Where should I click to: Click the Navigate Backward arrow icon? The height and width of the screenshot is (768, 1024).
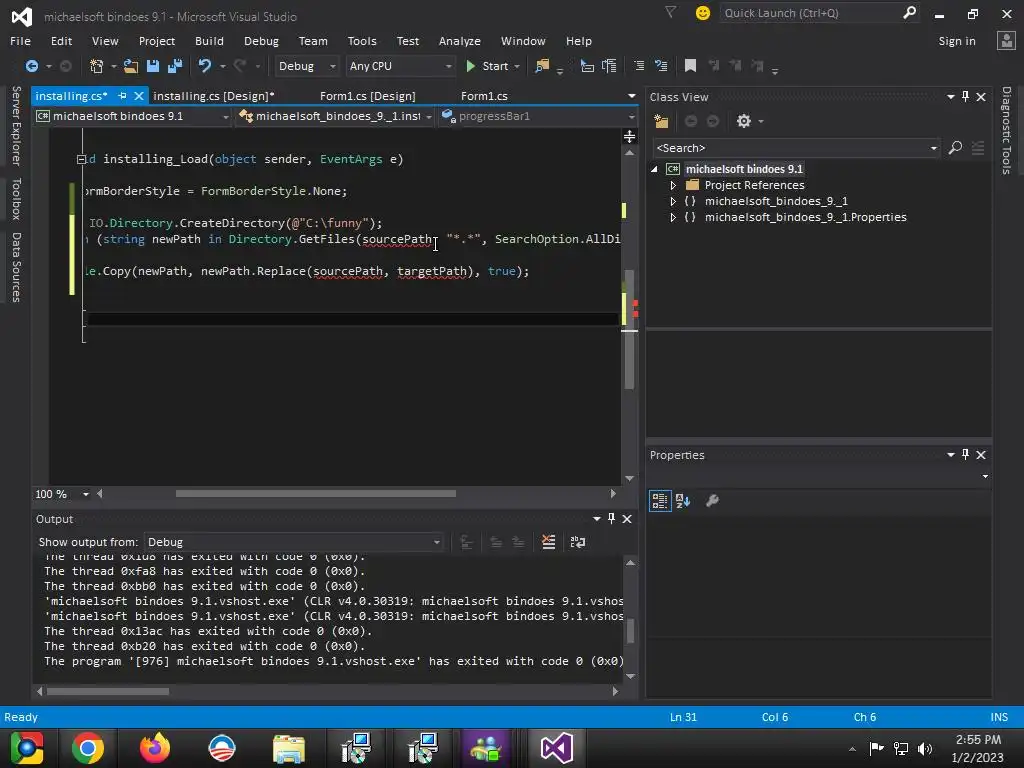(x=31, y=66)
